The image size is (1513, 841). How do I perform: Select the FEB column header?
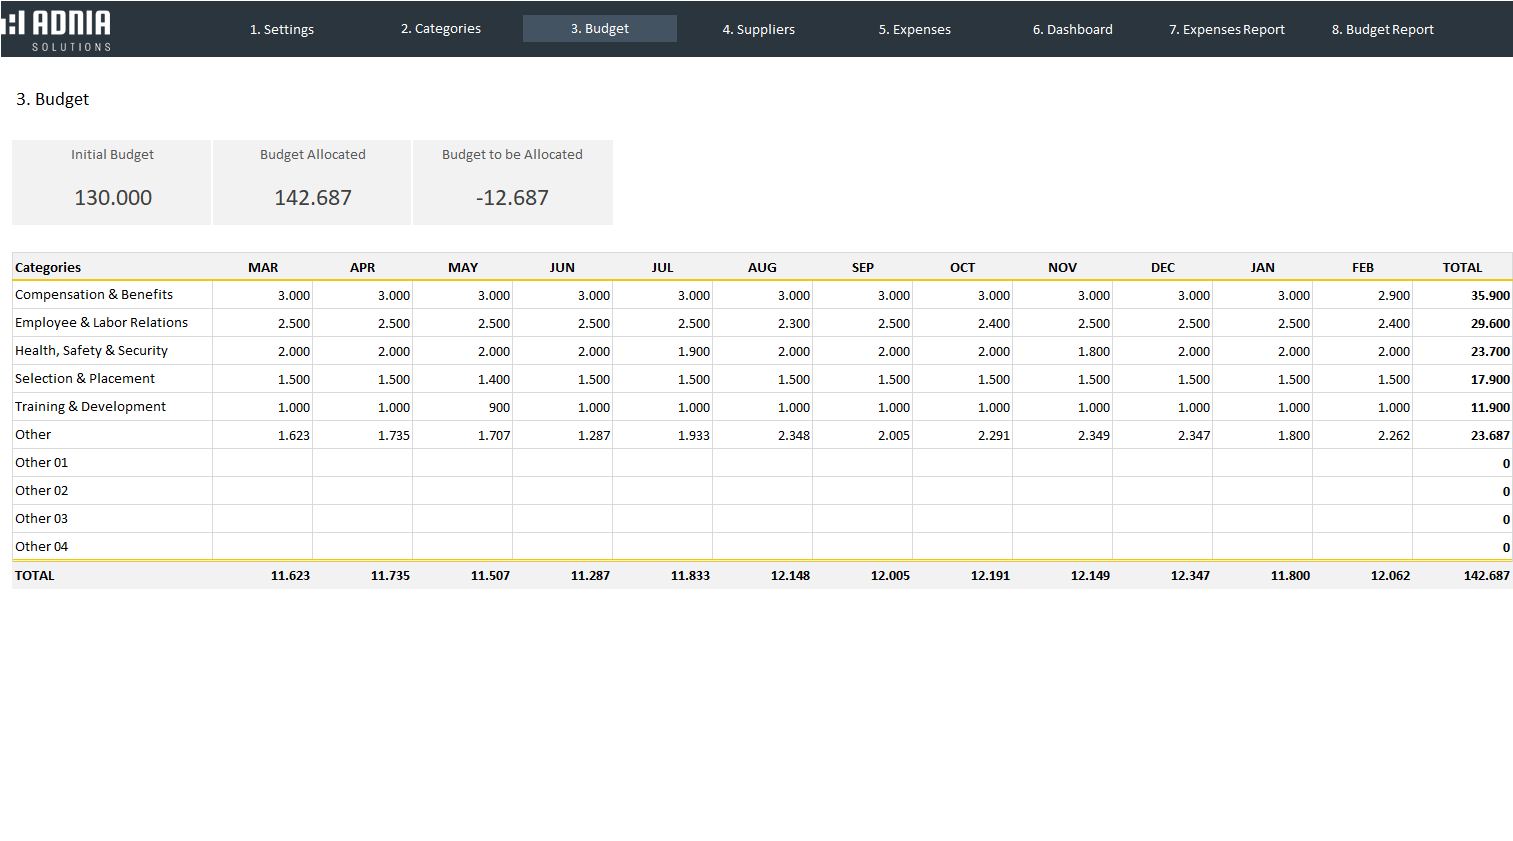(1362, 267)
